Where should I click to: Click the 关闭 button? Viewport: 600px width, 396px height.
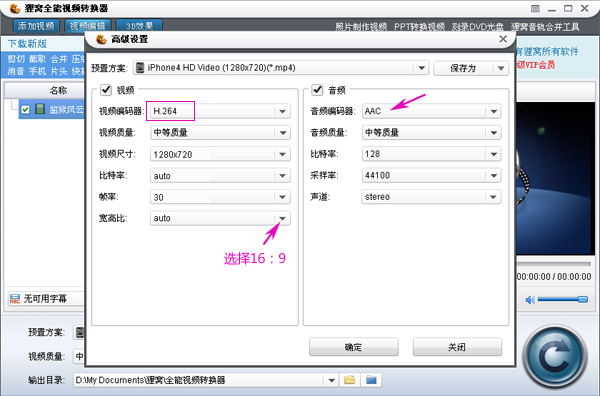click(457, 347)
